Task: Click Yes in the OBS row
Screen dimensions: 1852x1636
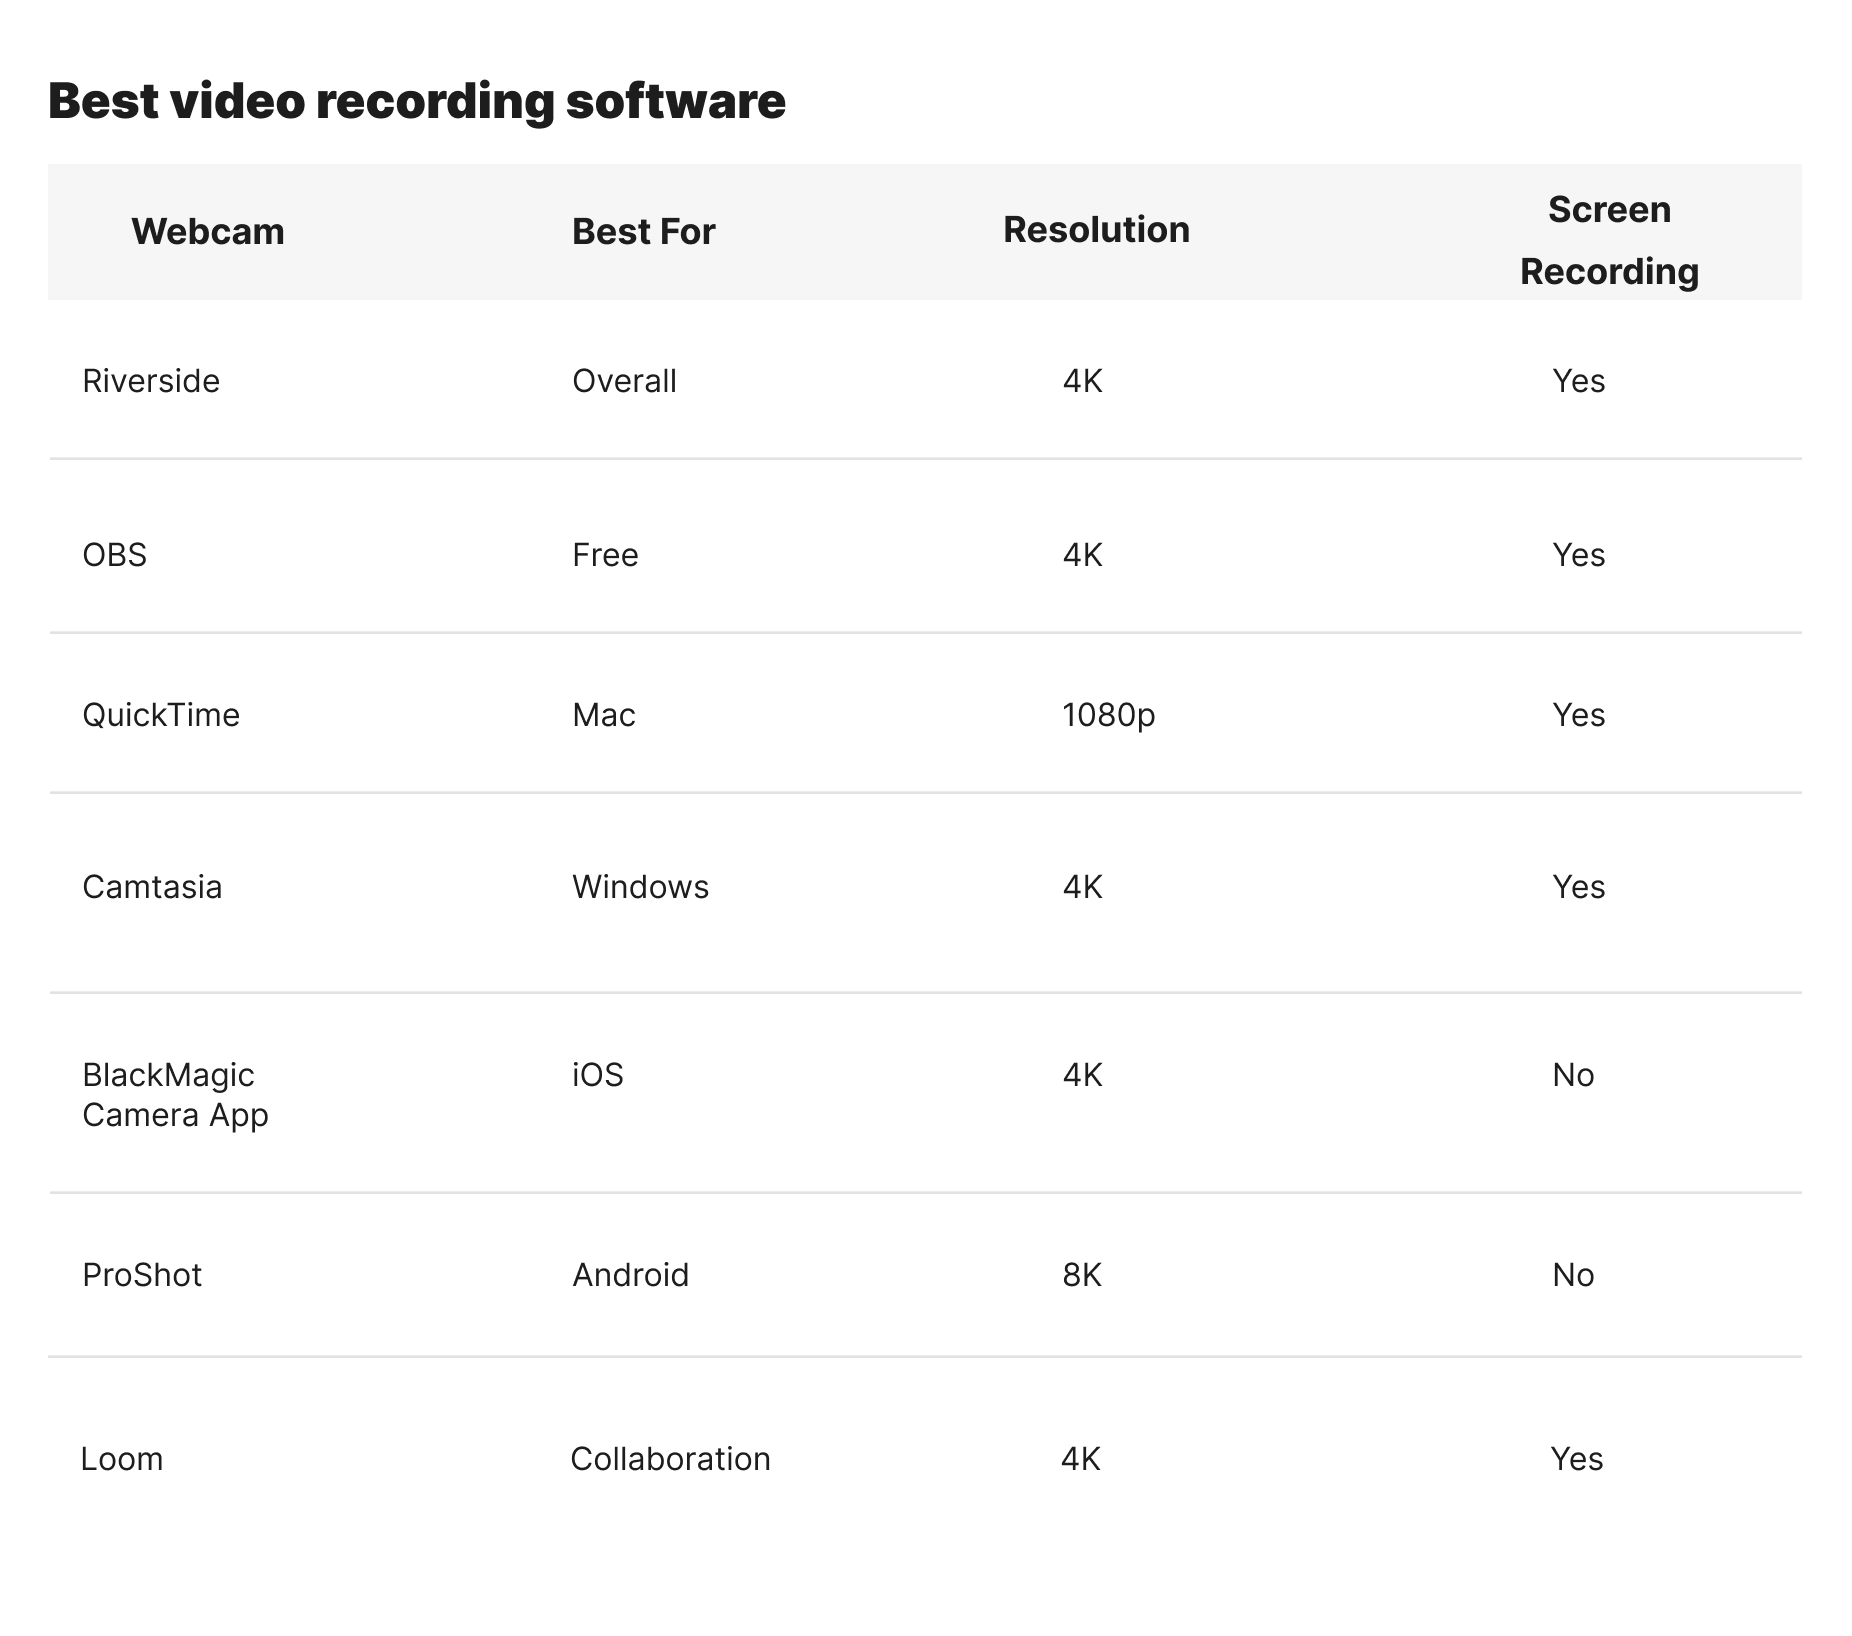Action: pos(1578,555)
